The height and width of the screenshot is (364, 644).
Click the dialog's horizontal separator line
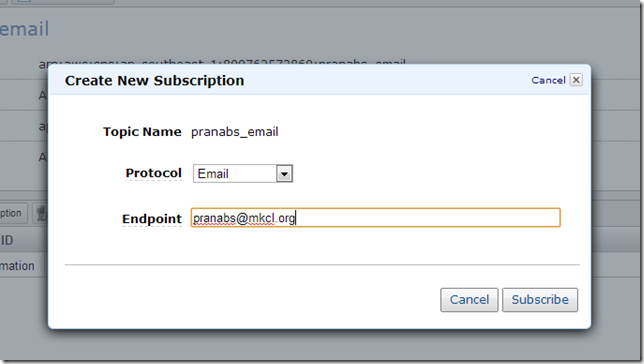(x=322, y=265)
